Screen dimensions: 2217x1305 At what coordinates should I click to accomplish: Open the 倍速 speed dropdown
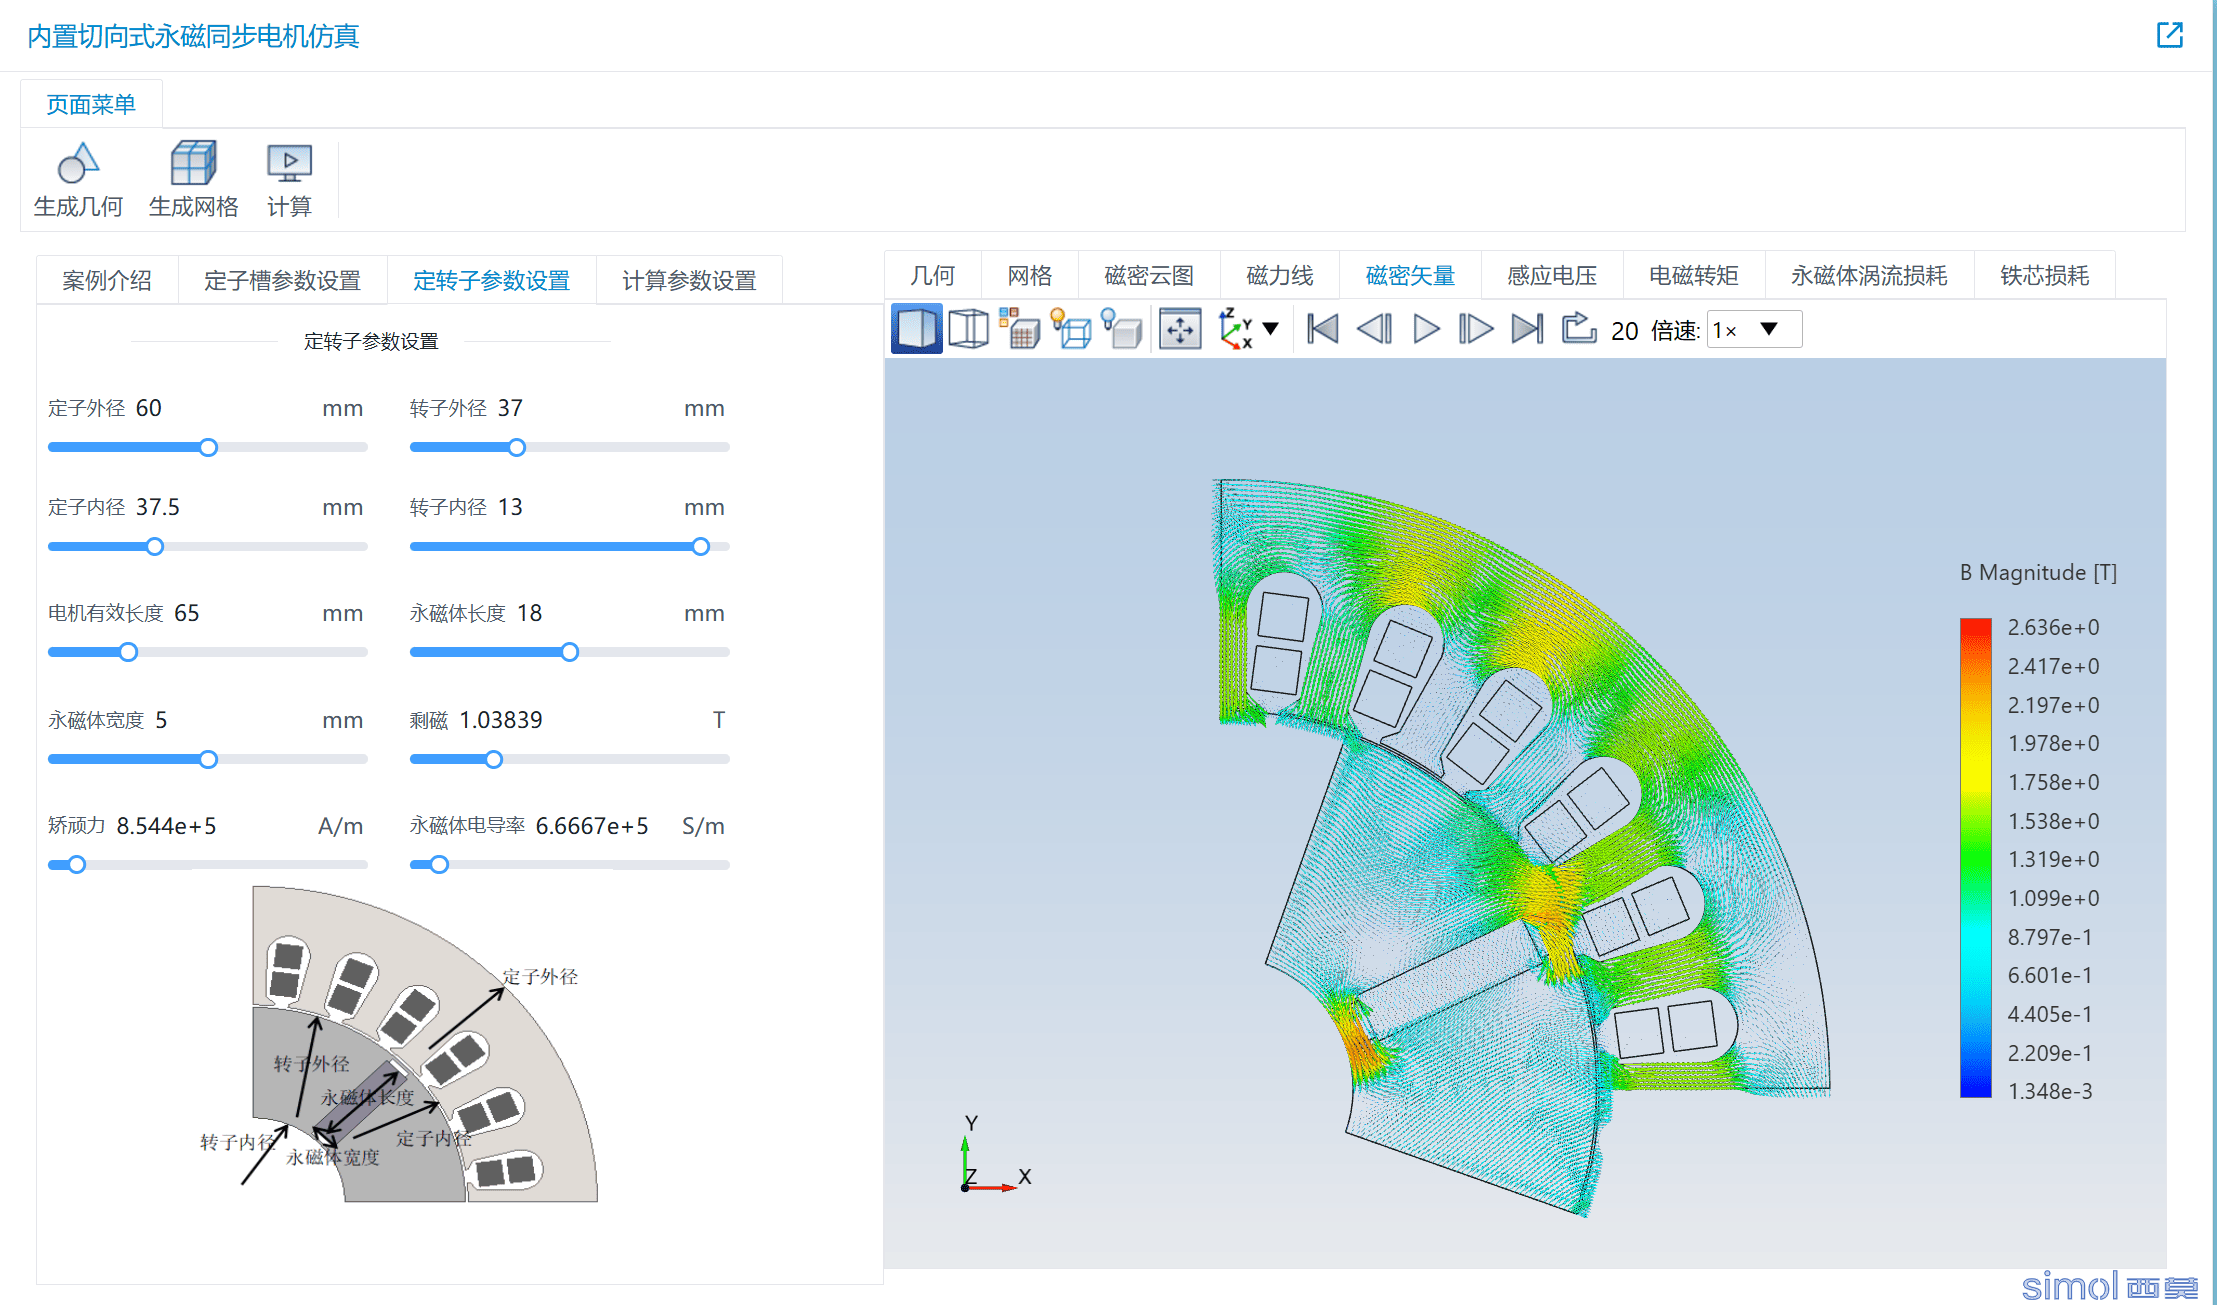pyautogui.click(x=1755, y=330)
